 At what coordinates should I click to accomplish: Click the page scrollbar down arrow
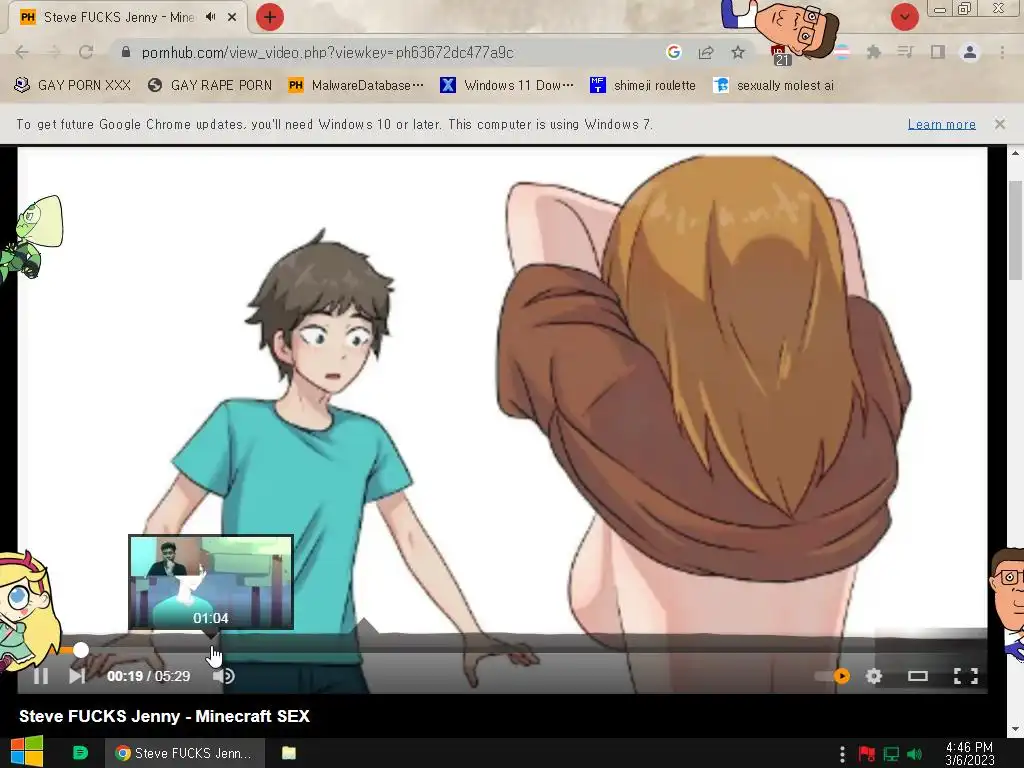(1016, 729)
